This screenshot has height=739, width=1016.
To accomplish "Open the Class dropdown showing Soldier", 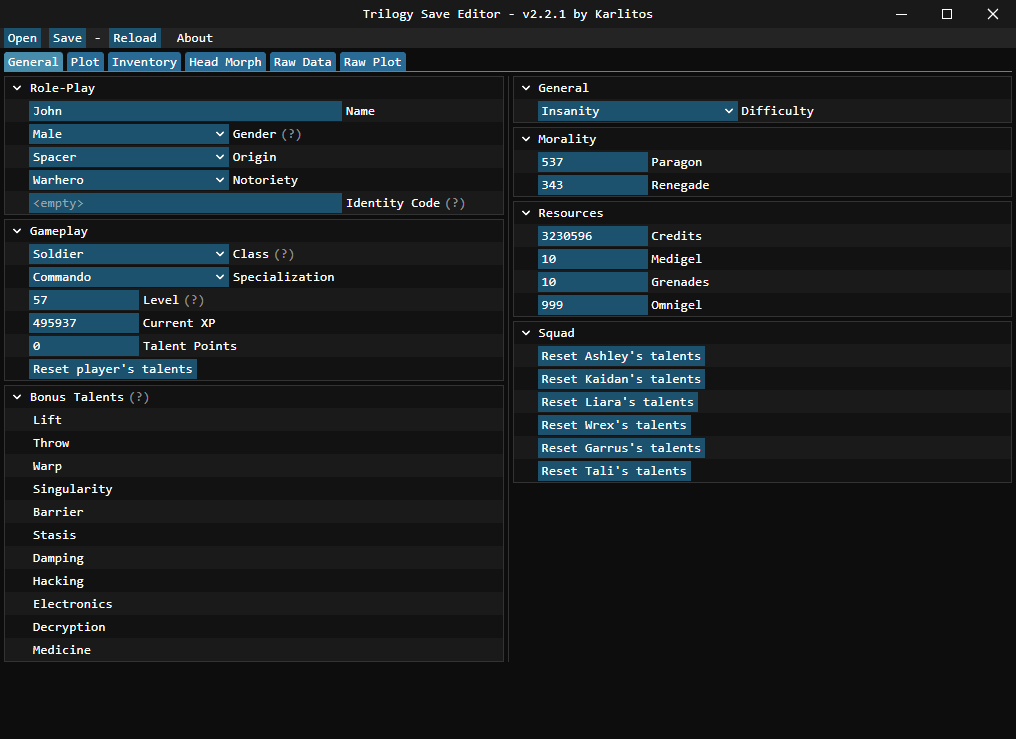I will tap(129, 254).
